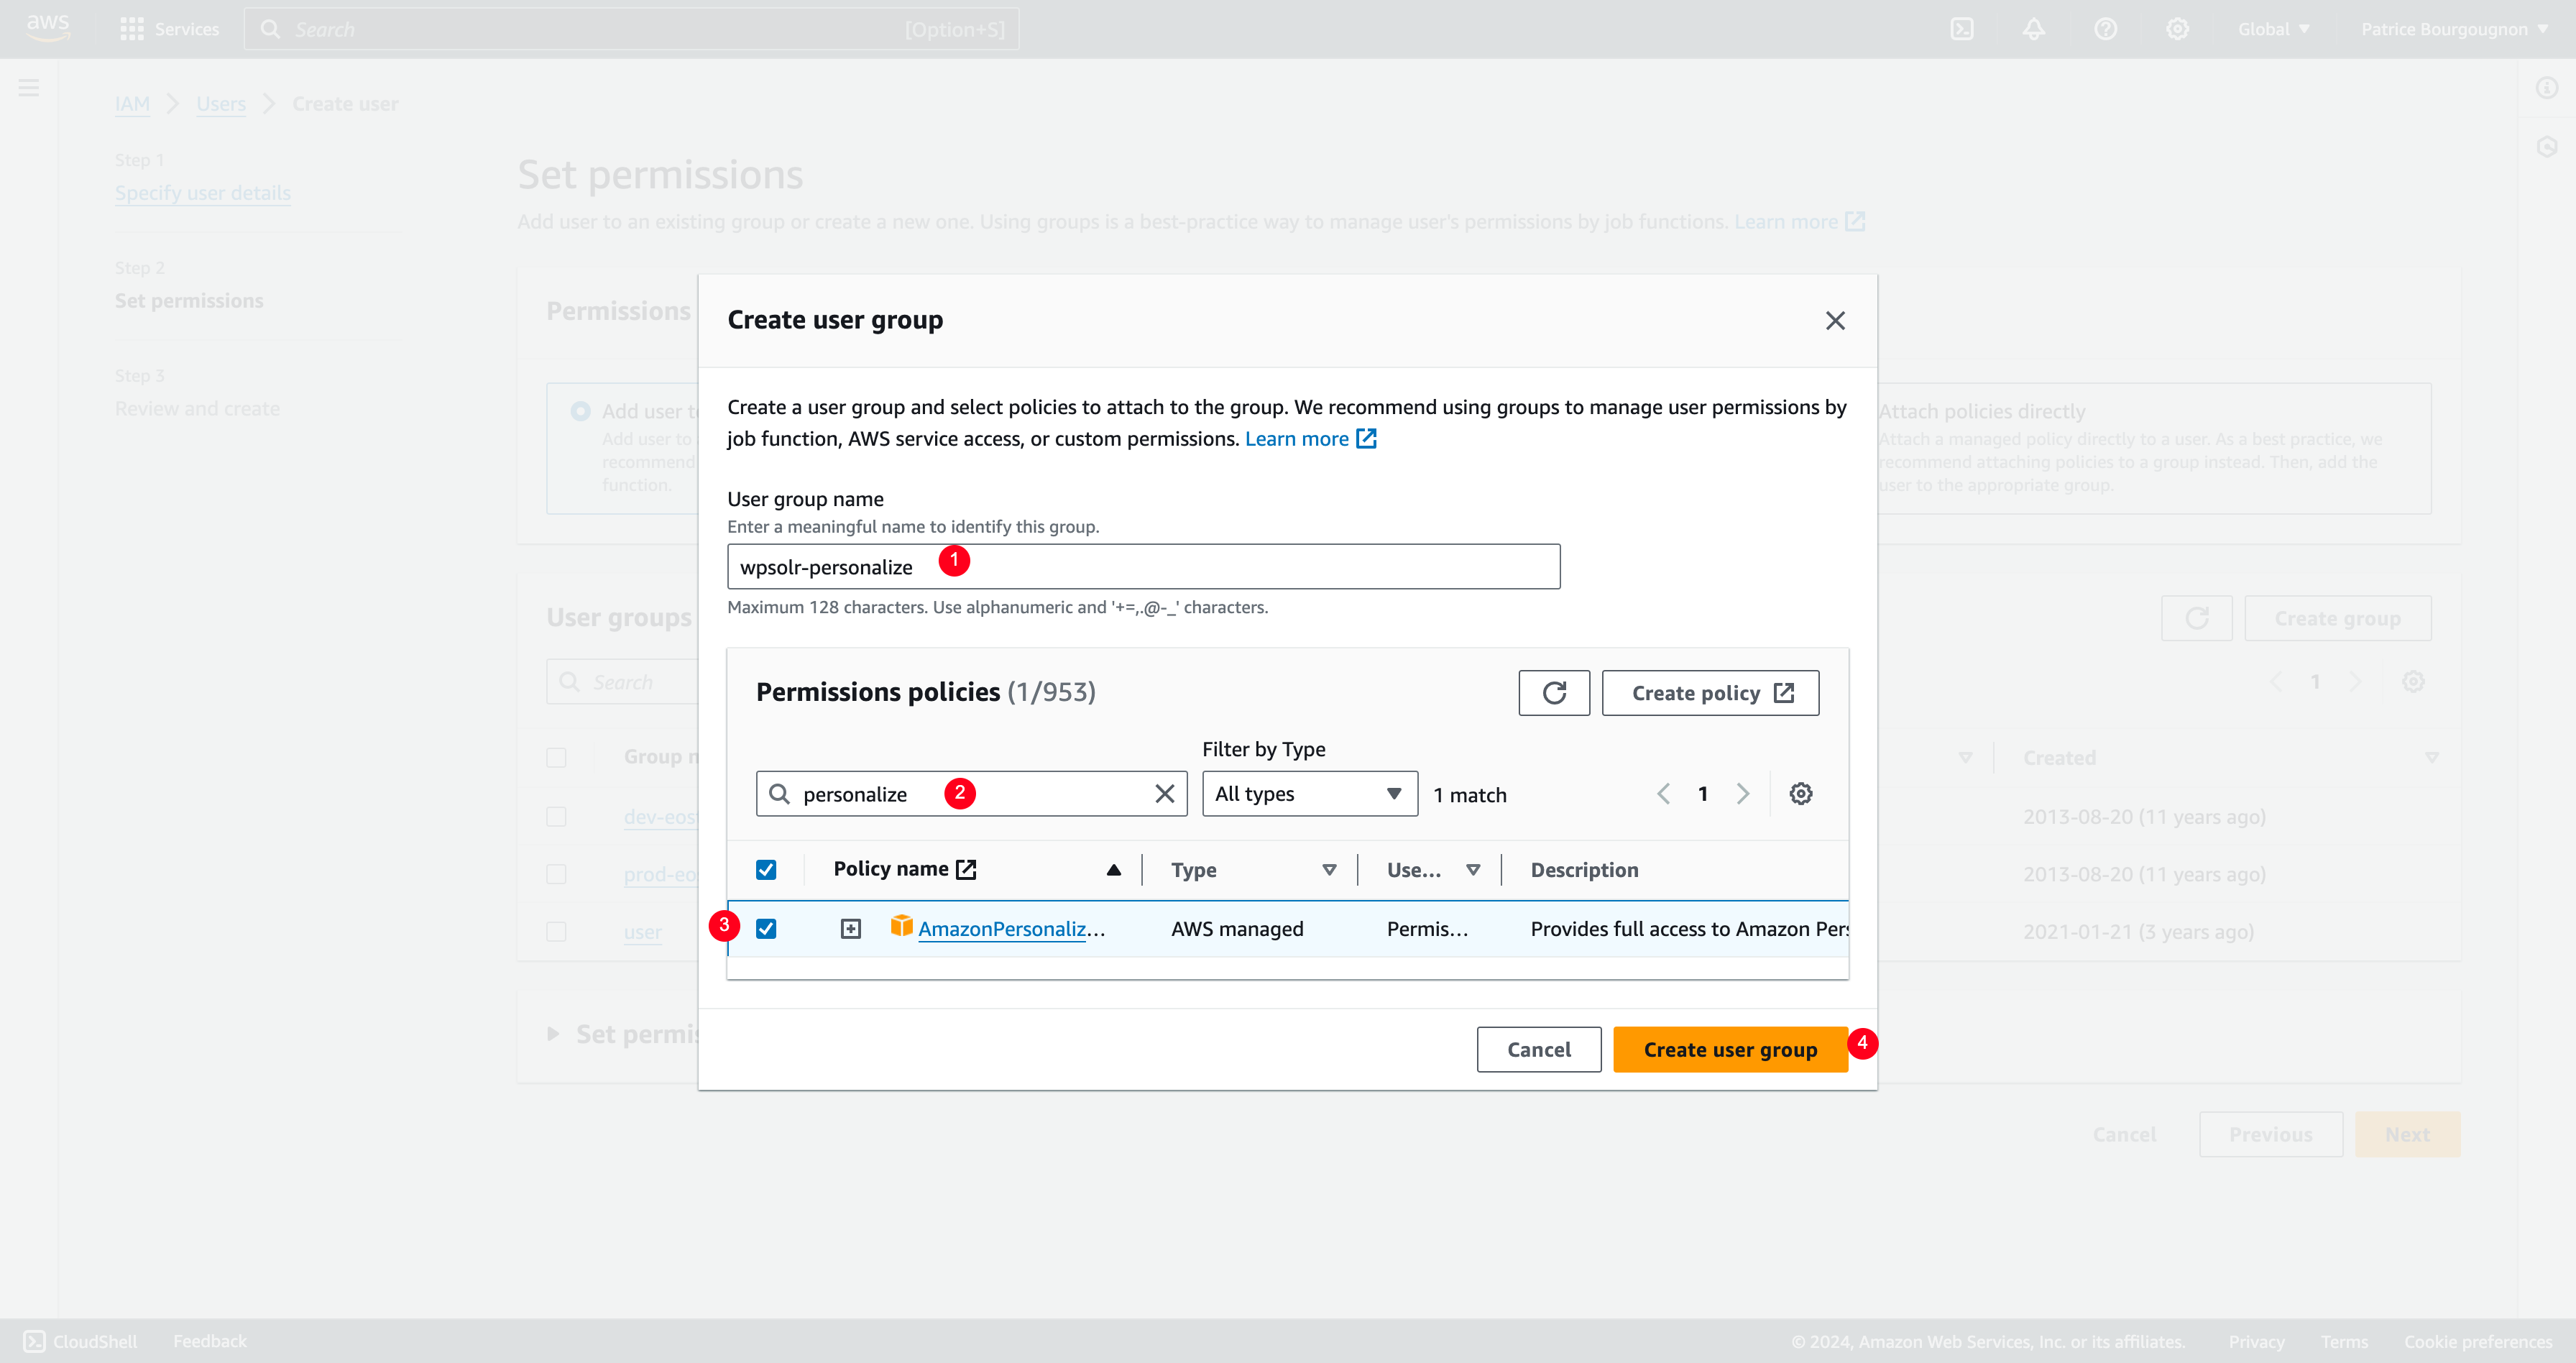
Task: Click the top AWS console search bar
Action: pyautogui.click(x=632, y=29)
